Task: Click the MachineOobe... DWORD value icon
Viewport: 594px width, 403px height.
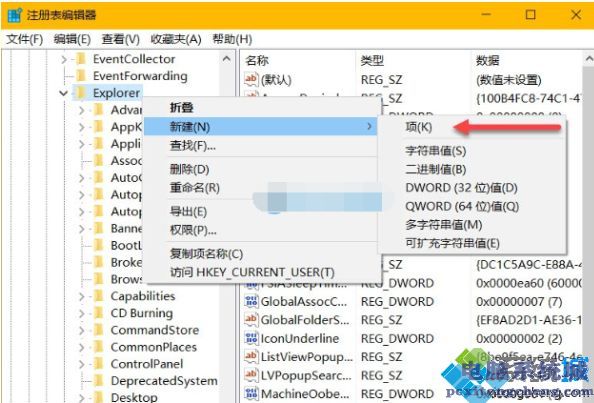Action: coord(251,394)
